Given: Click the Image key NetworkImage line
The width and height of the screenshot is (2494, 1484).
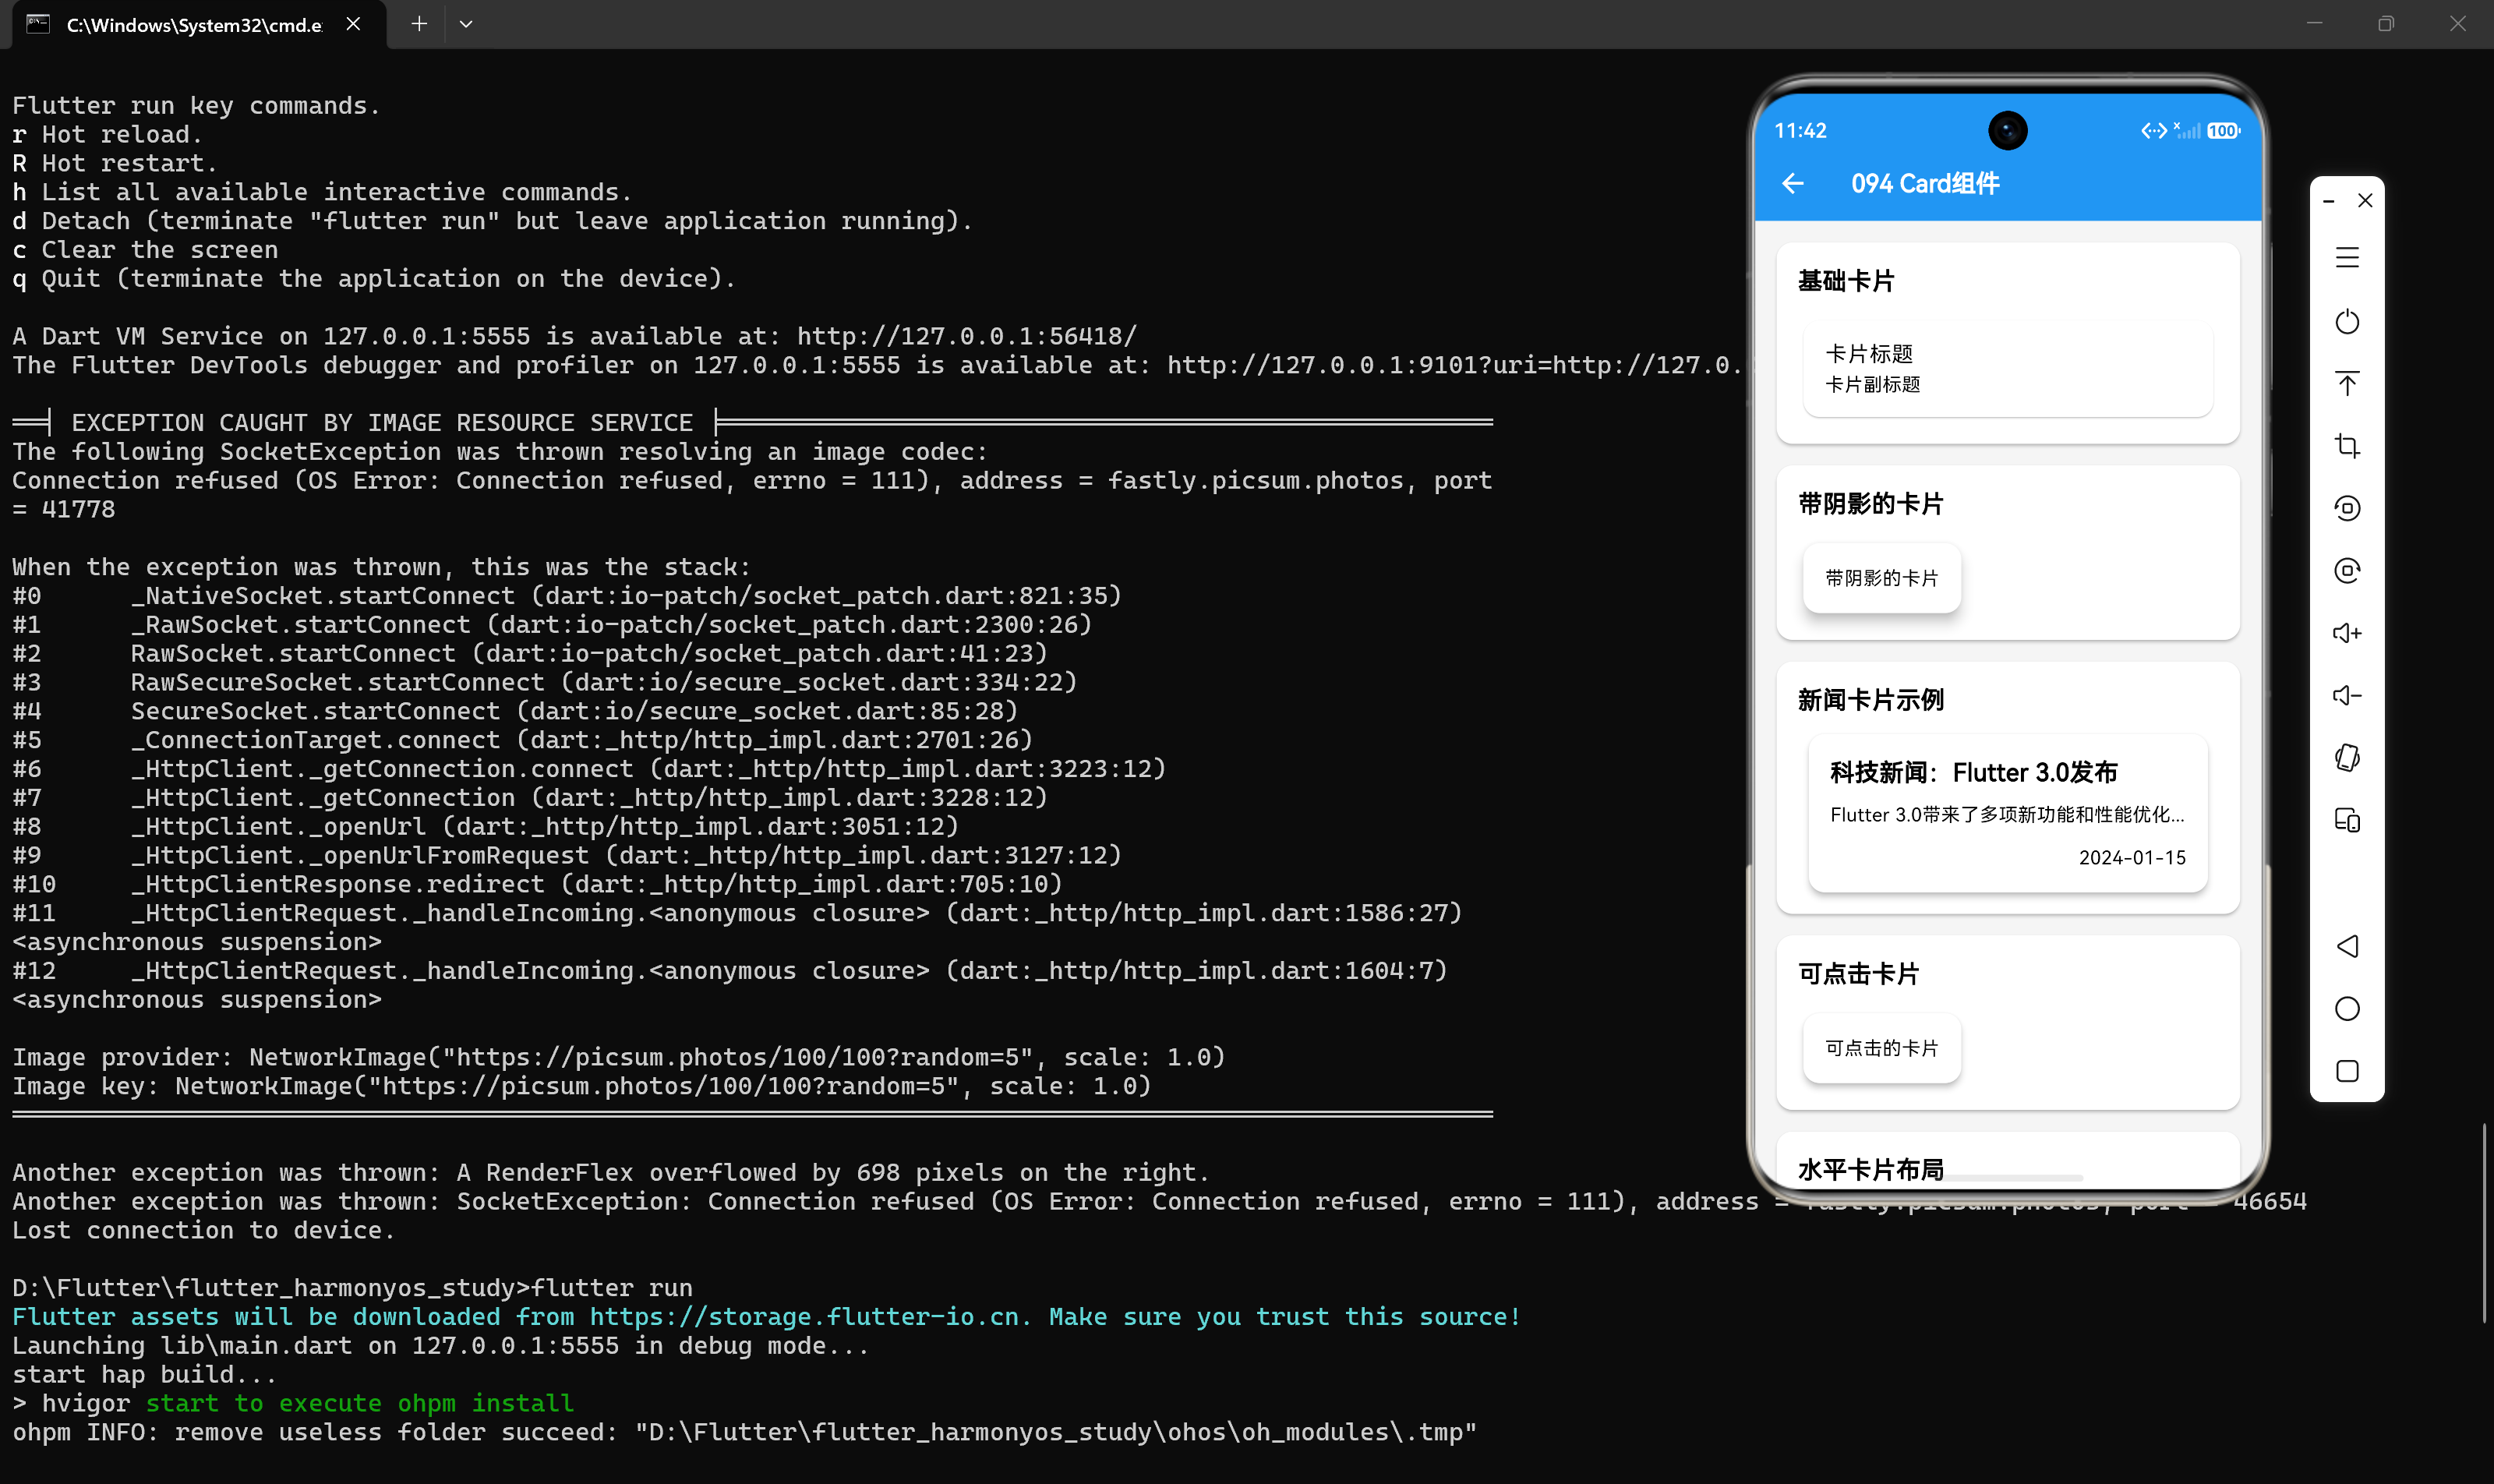Looking at the screenshot, I should 582,1087.
